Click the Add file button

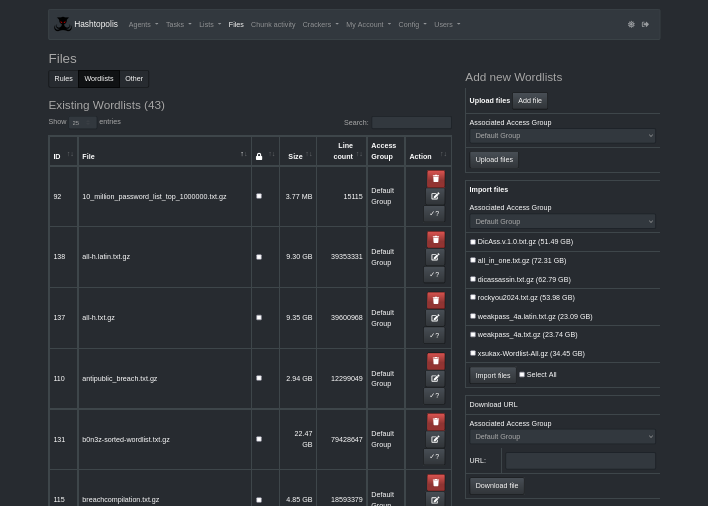(x=530, y=101)
